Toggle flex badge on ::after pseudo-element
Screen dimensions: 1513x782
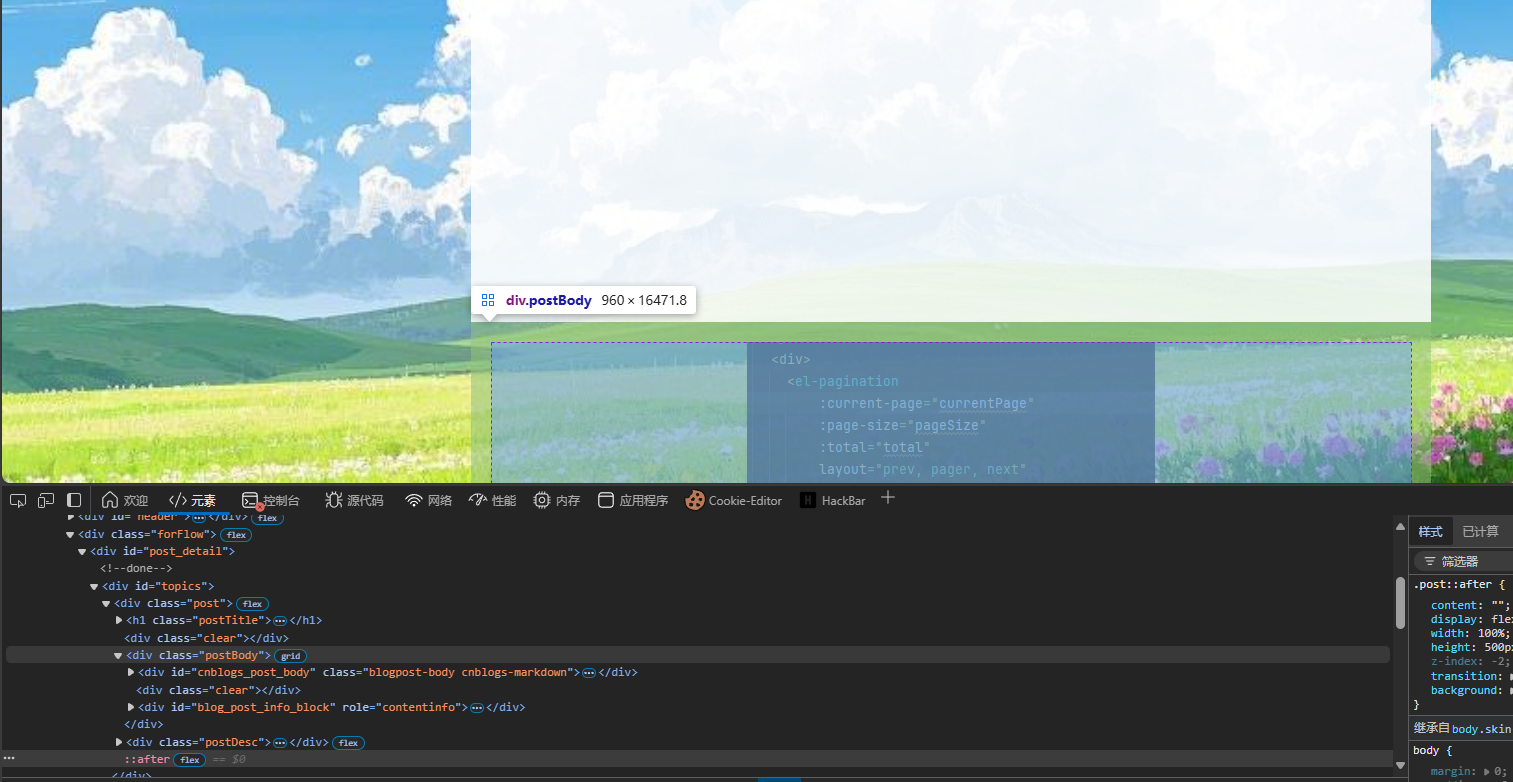point(189,760)
